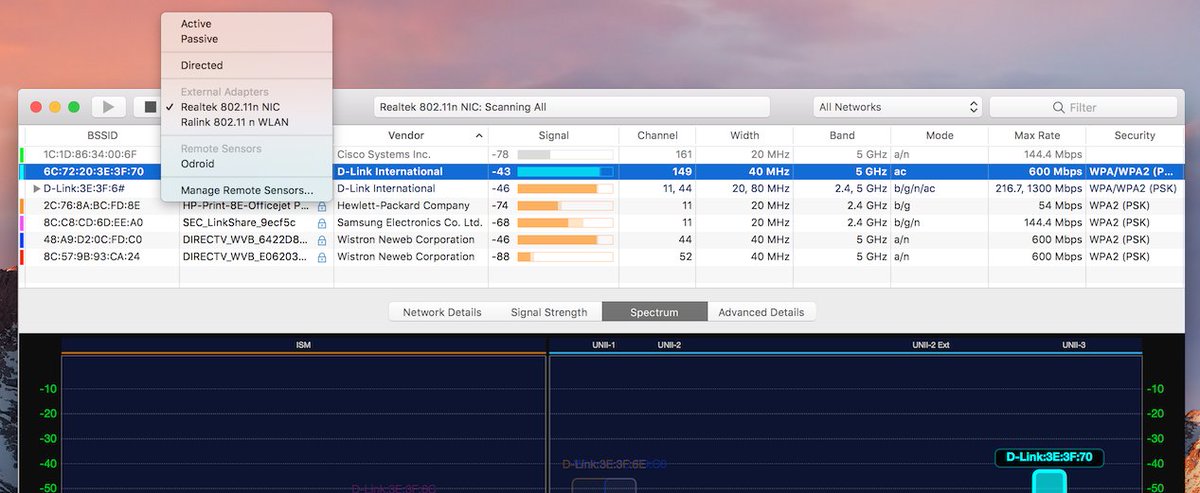Viewport: 1200px width, 493px height.
Task: Click the magnifier icon in Filter field
Action: click(x=1058, y=107)
